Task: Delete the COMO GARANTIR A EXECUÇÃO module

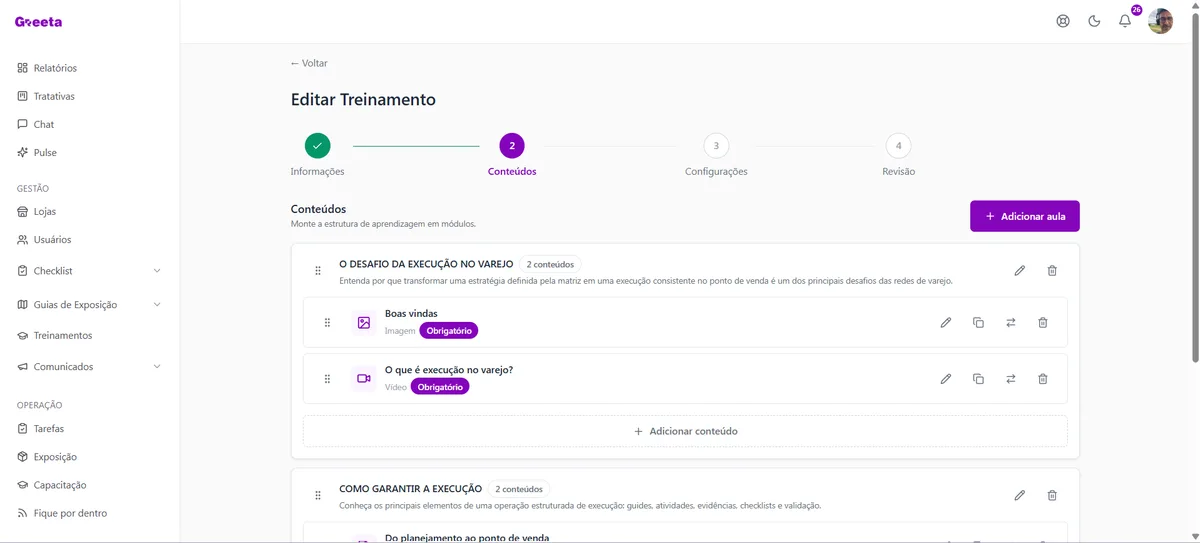Action: click(x=1052, y=495)
